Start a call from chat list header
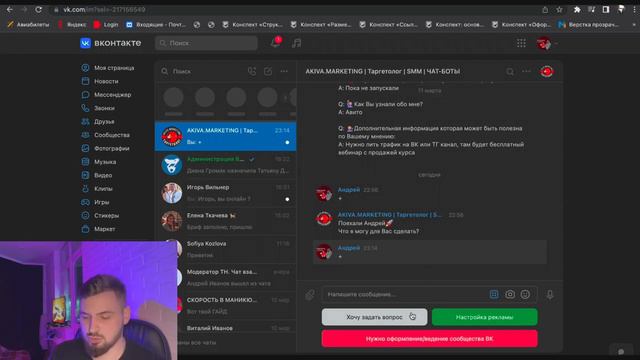This screenshot has height=360, width=640. (252, 71)
